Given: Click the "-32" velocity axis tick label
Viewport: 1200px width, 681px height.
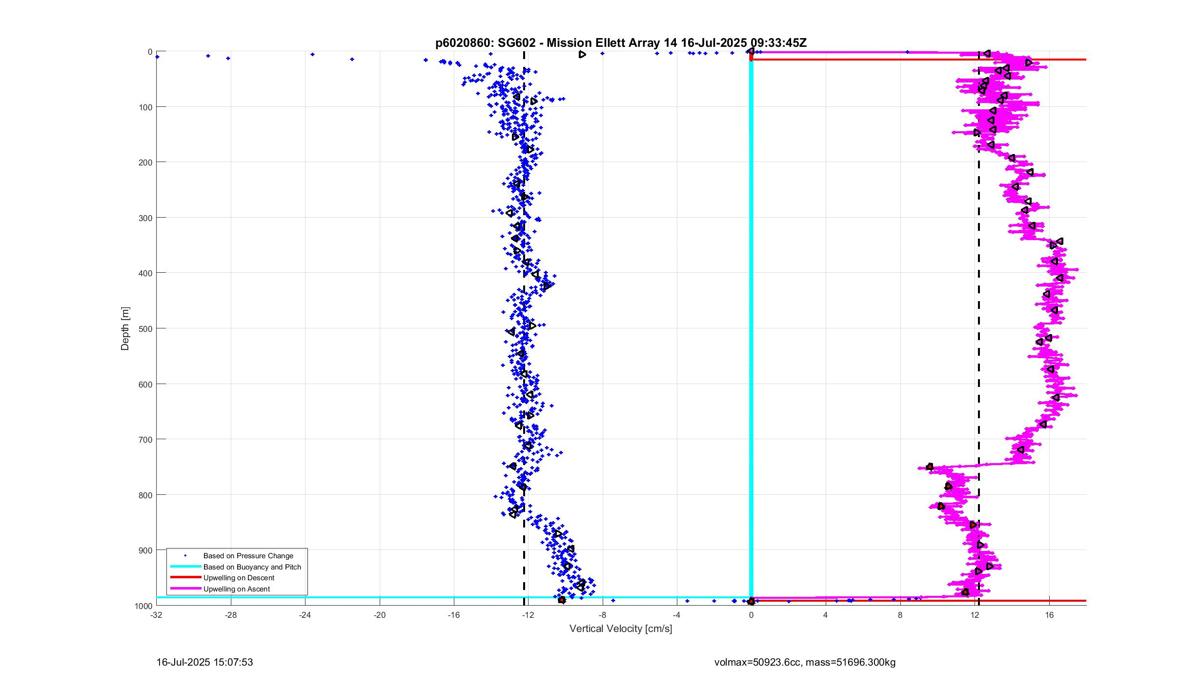Looking at the screenshot, I should [x=156, y=615].
